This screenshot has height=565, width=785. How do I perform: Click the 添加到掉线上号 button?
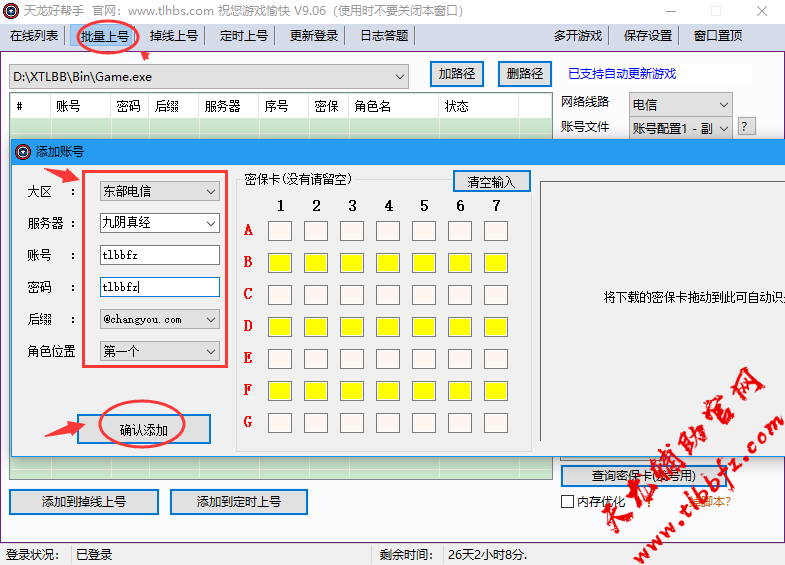tap(84, 501)
